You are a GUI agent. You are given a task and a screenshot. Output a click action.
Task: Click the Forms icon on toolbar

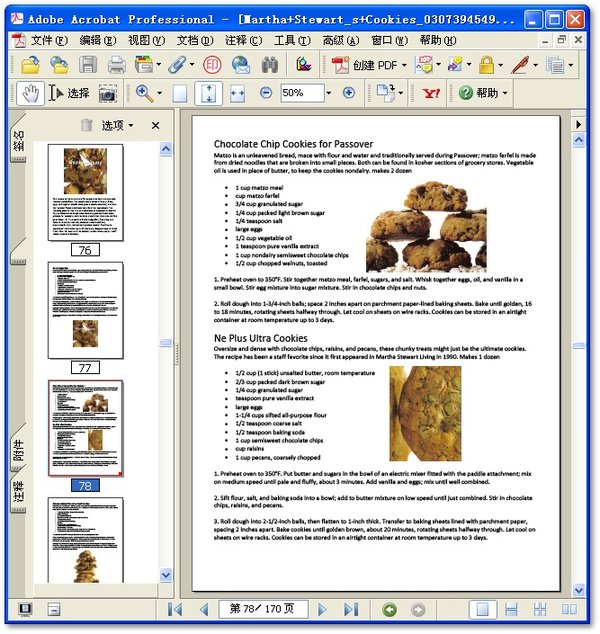556,65
